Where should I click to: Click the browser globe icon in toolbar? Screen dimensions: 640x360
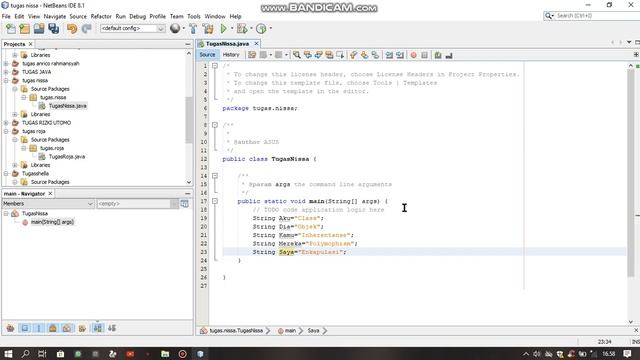175,28
